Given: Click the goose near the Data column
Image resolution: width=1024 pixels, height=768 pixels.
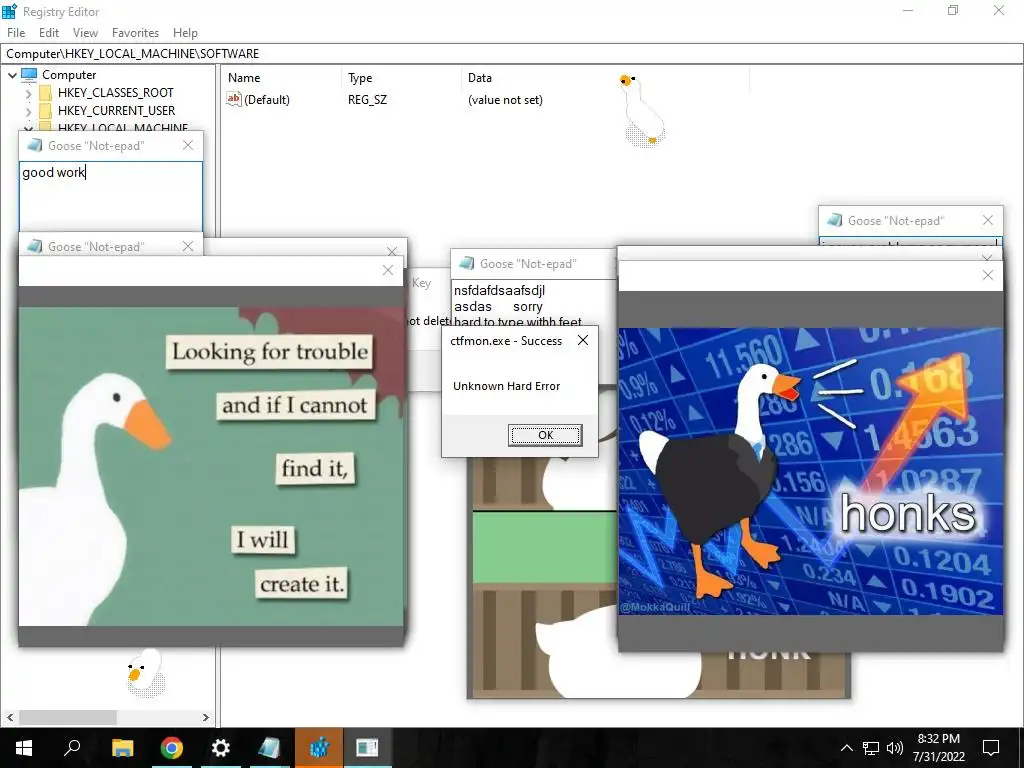Looking at the screenshot, I should tap(641, 110).
